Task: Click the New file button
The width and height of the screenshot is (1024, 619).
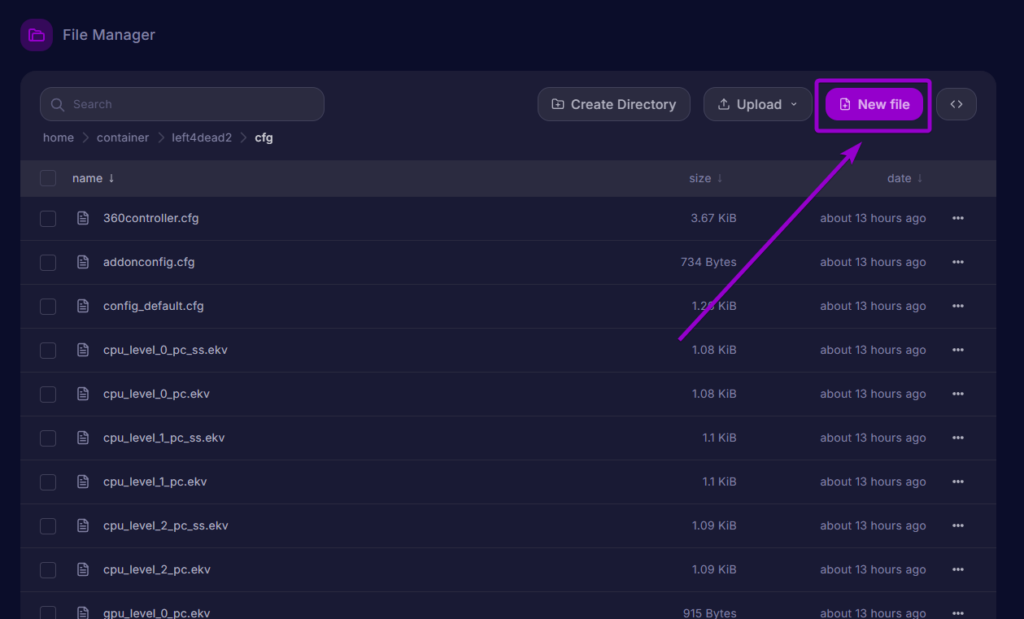Action: pos(872,104)
